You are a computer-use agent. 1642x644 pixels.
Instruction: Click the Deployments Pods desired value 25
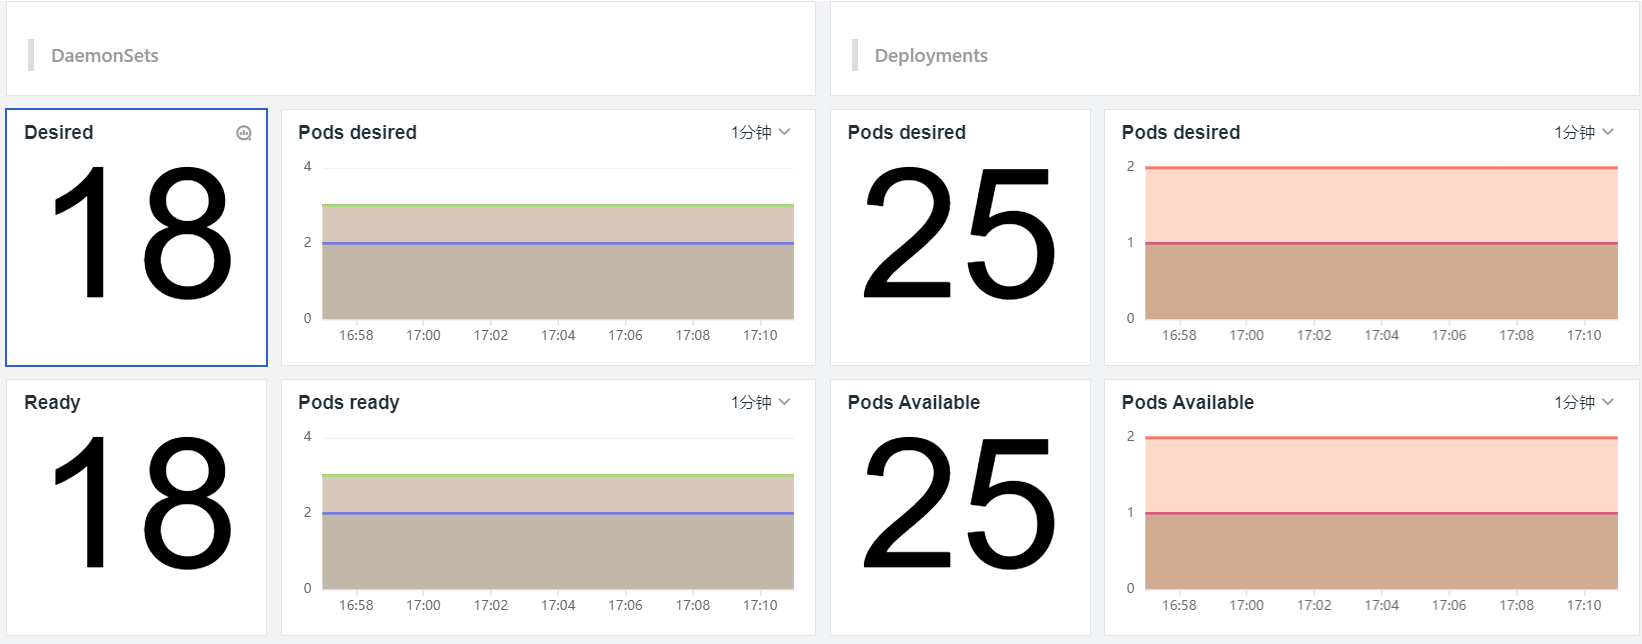coord(959,233)
